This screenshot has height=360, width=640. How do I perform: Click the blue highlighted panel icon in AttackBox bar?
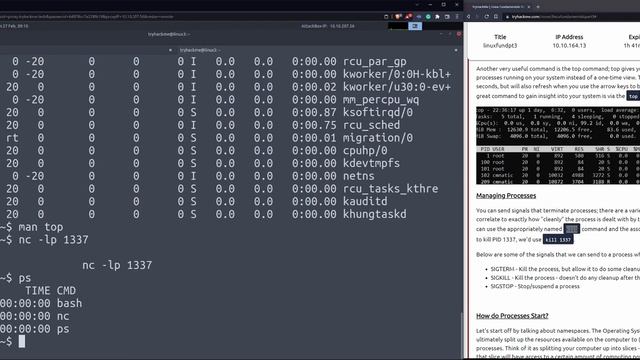point(415,26)
